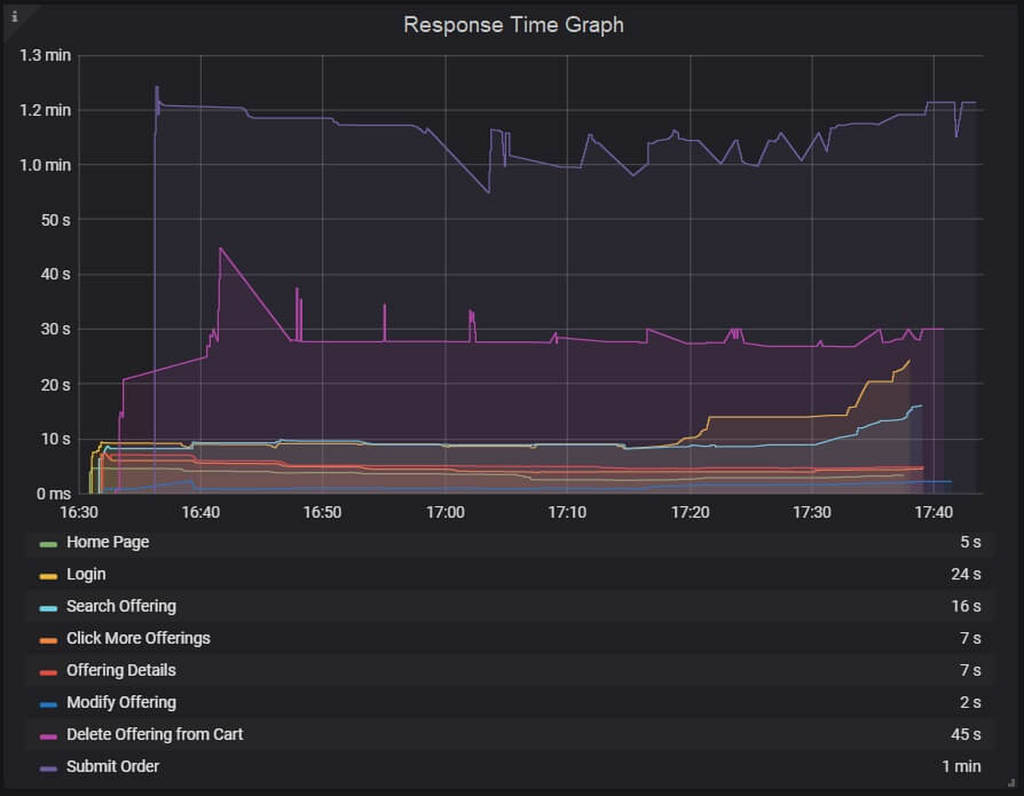Click the Delete Offering from Cart magenta swatch
The width and height of the screenshot is (1024, 796).
click(48, 736)
